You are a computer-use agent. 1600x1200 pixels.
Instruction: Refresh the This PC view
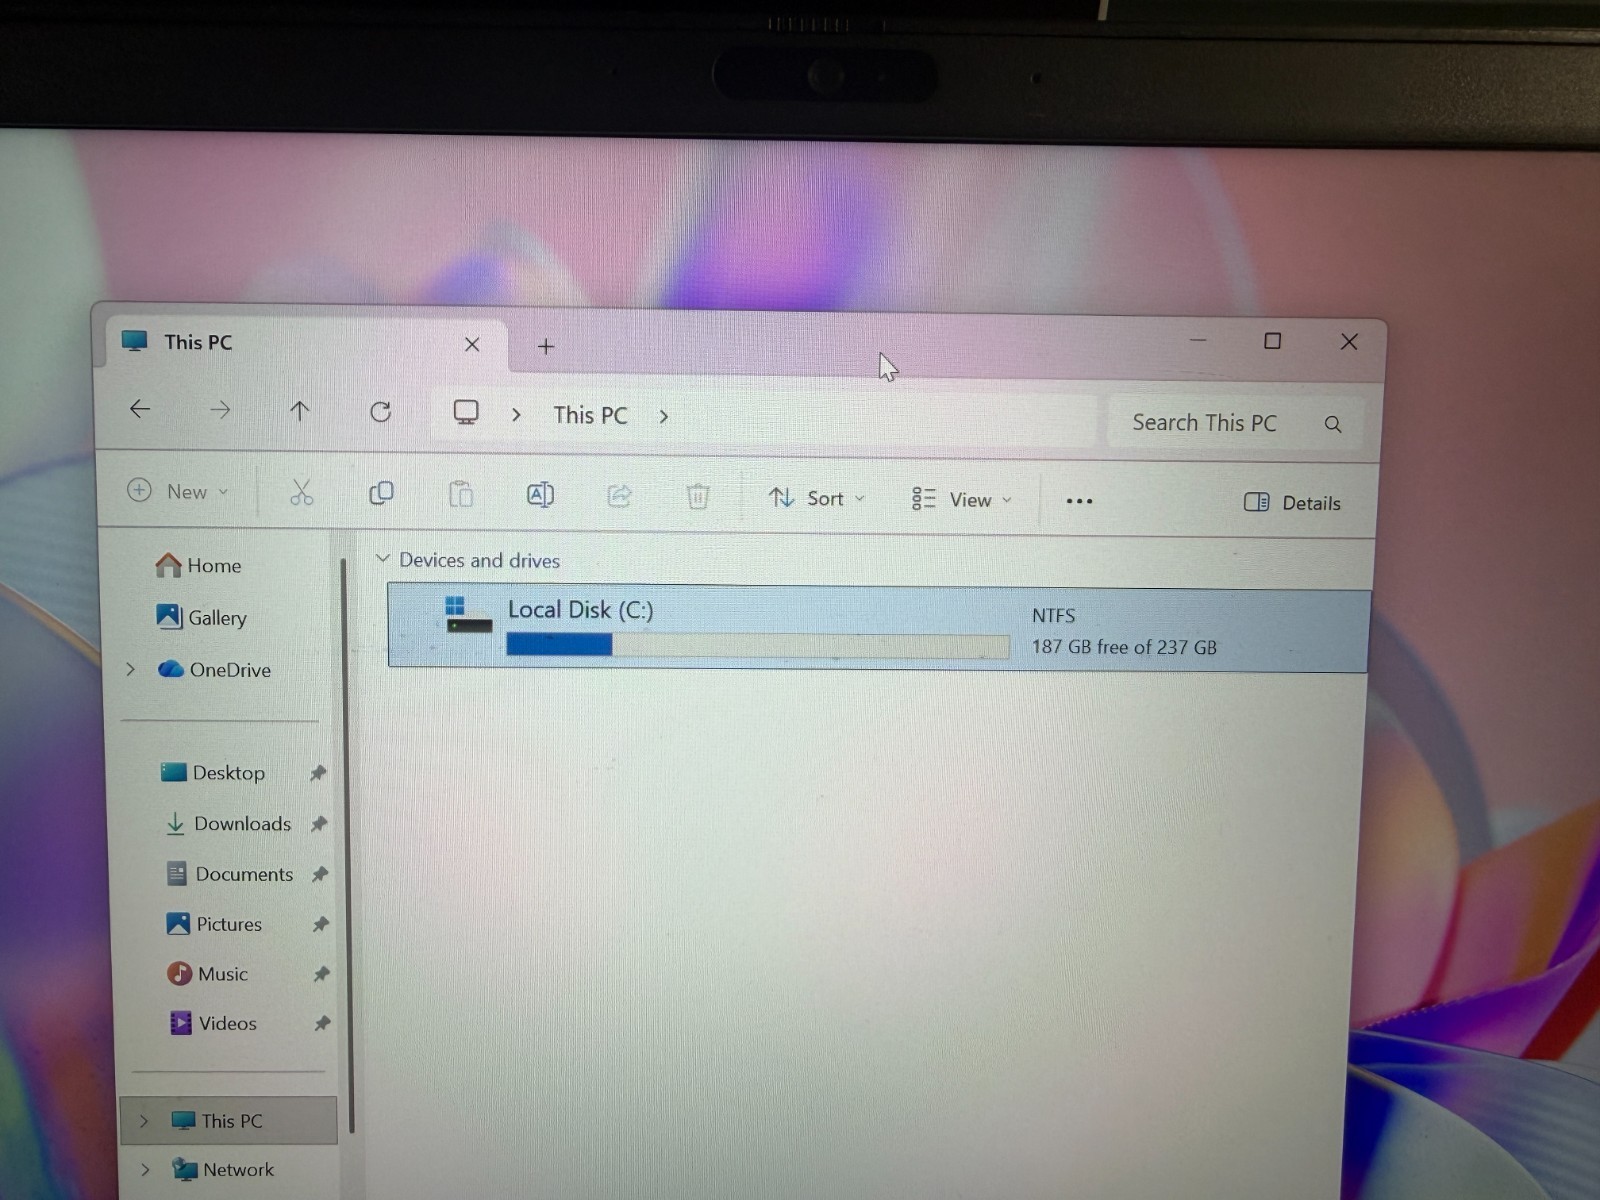point(380,411)
